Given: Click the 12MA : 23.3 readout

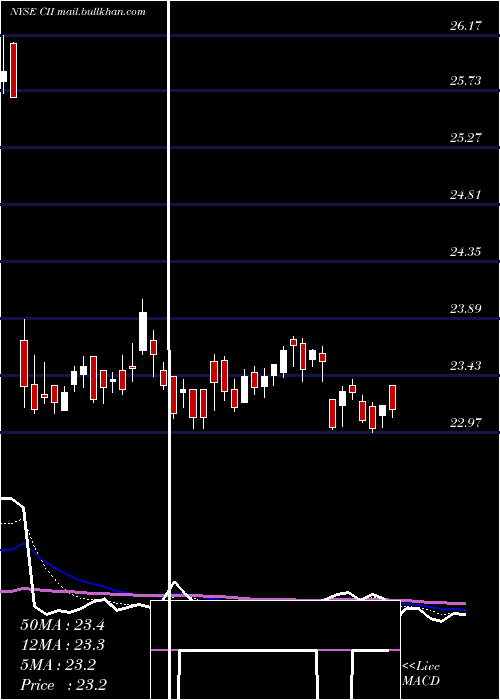Looking at the screenshot, I should tap(62, 645).
